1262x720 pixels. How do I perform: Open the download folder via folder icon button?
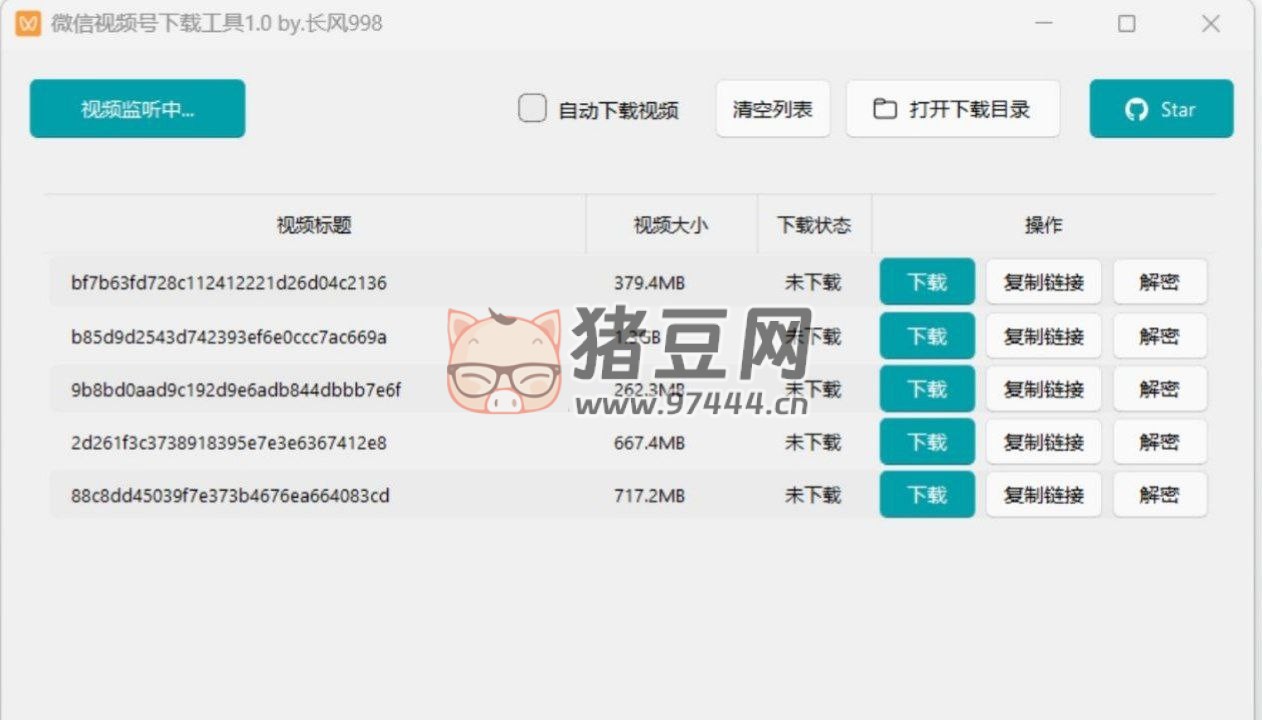pos(952,109)
